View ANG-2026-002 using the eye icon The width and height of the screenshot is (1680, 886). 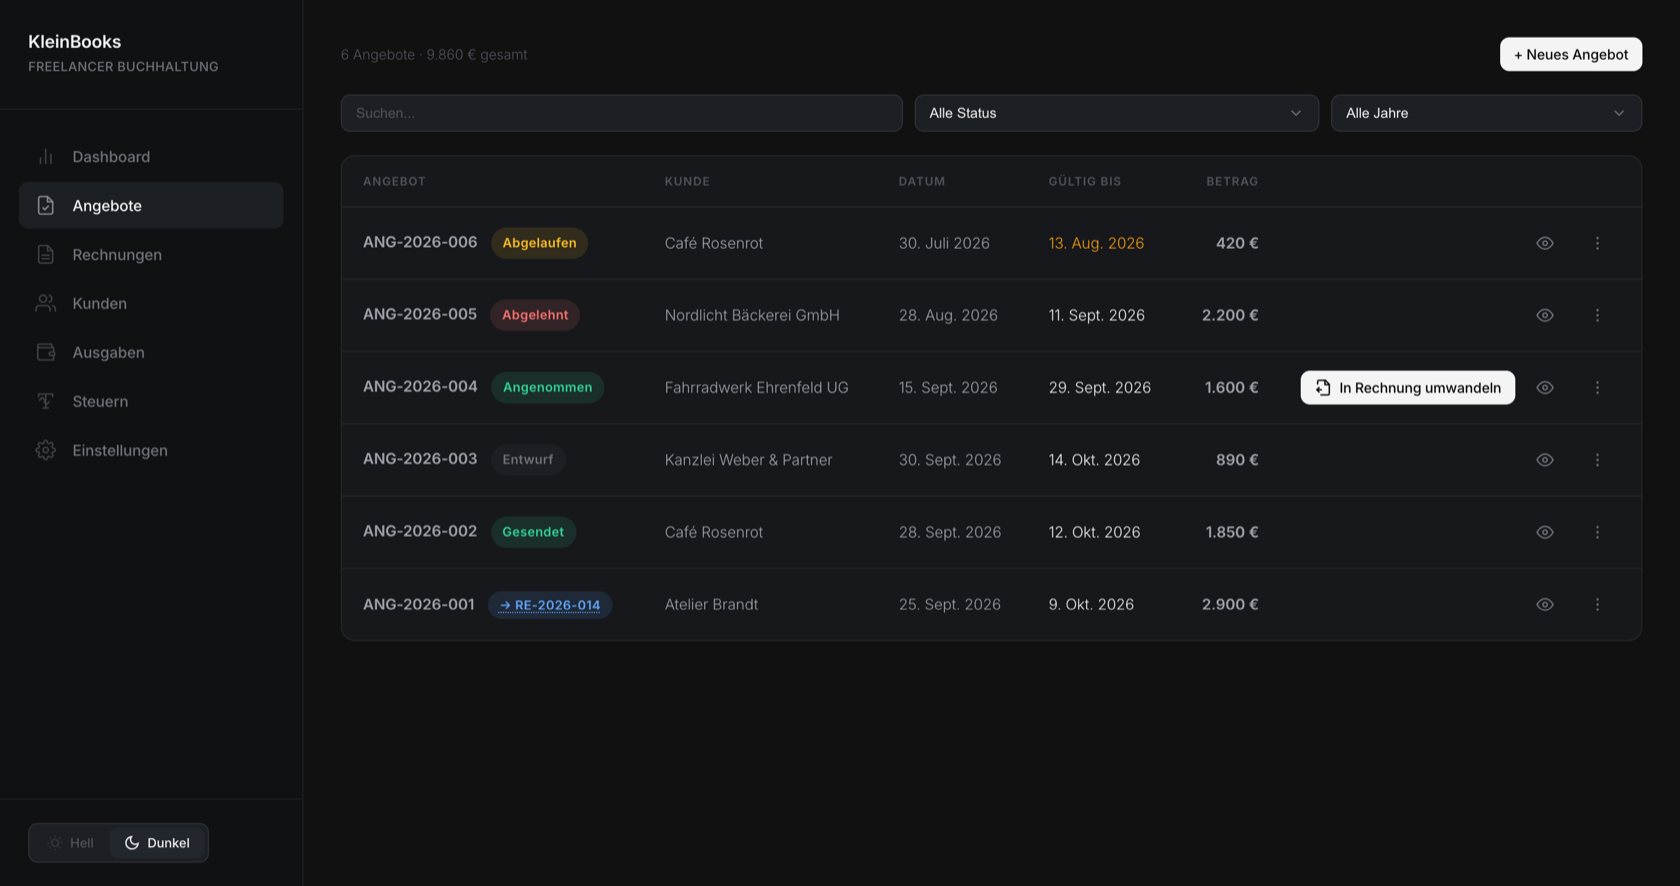pyautogui.click(x=1545, y=532)
